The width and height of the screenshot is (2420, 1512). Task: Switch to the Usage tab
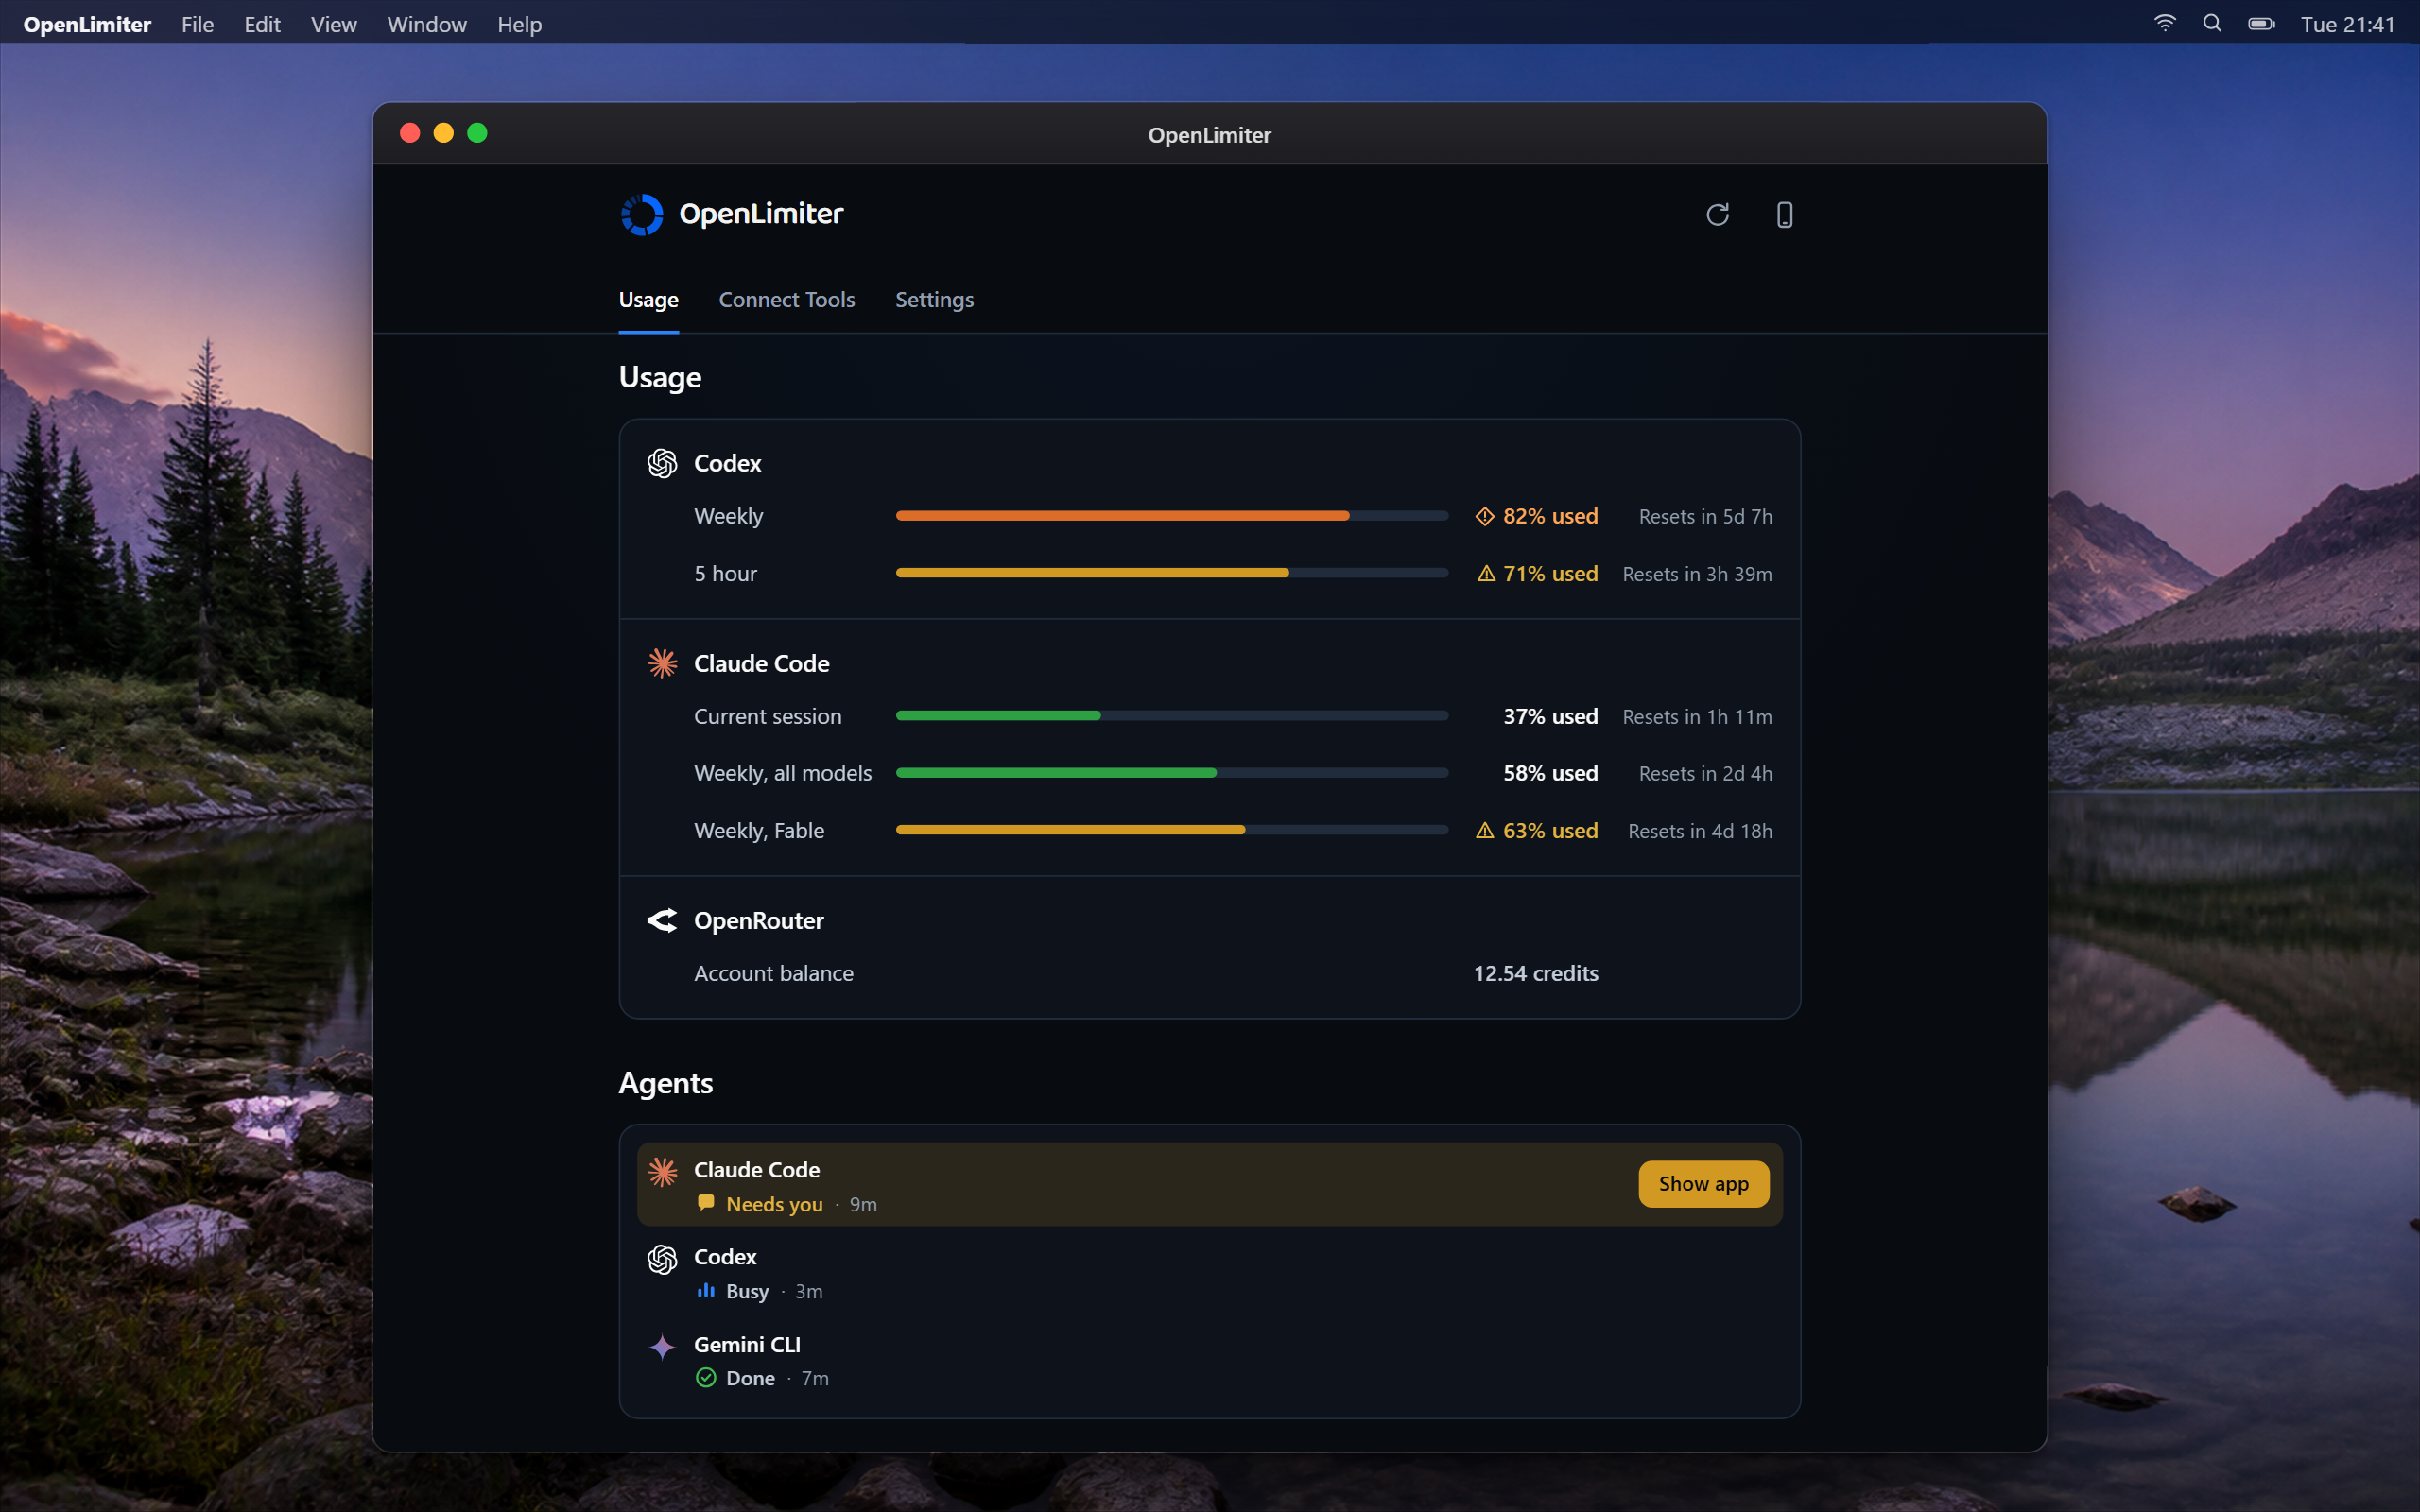[648, 299]
